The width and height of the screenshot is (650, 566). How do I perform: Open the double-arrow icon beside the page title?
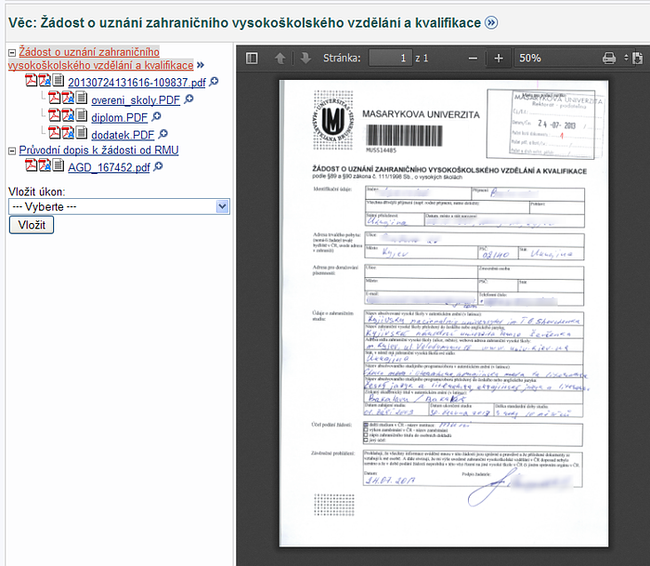coord(491,22)
